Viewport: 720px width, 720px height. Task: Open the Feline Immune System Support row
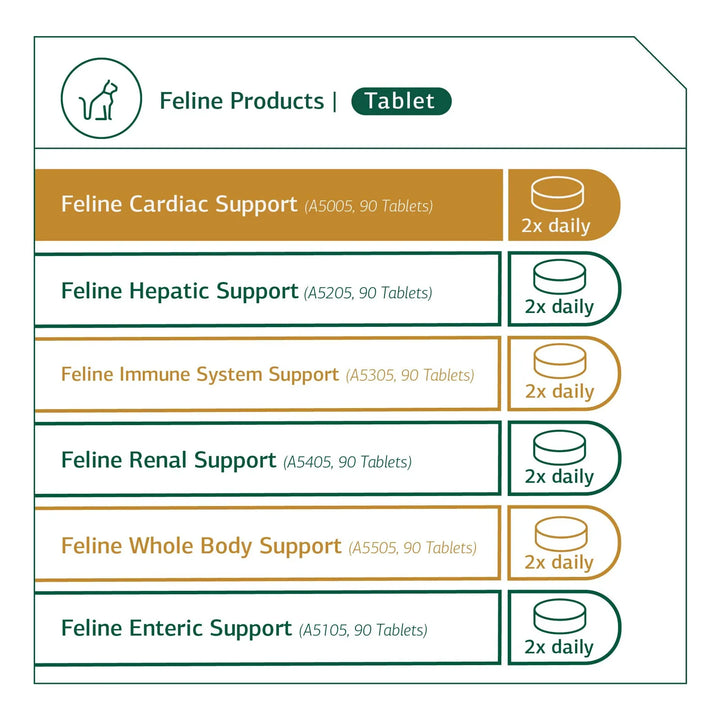(x=268, y=374)
